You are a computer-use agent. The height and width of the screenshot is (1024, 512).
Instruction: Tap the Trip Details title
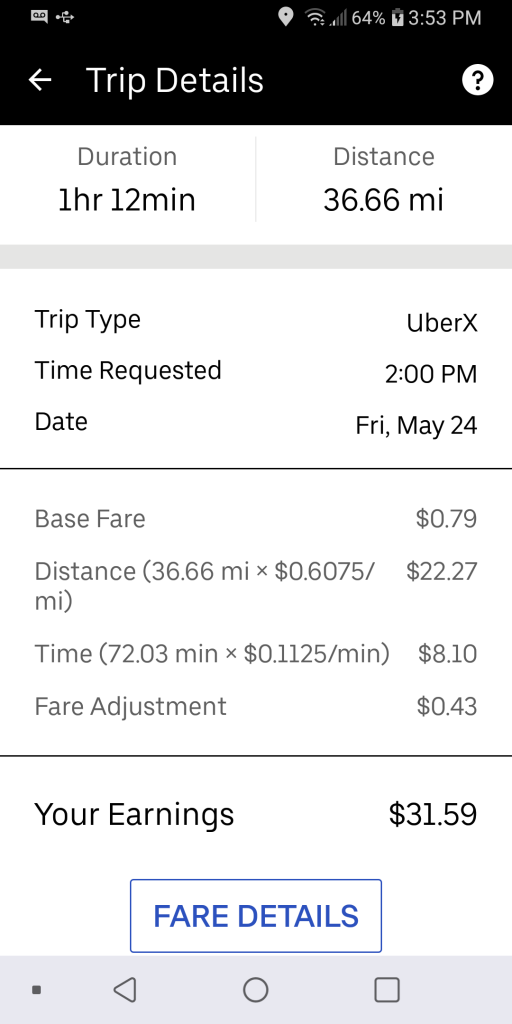174,80
